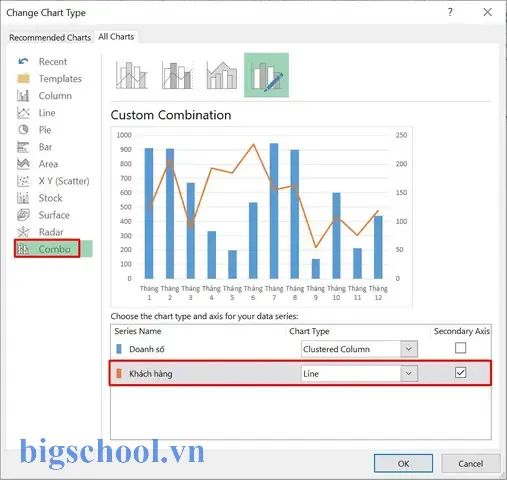Open the Templates folder icon

click(23, 78)
